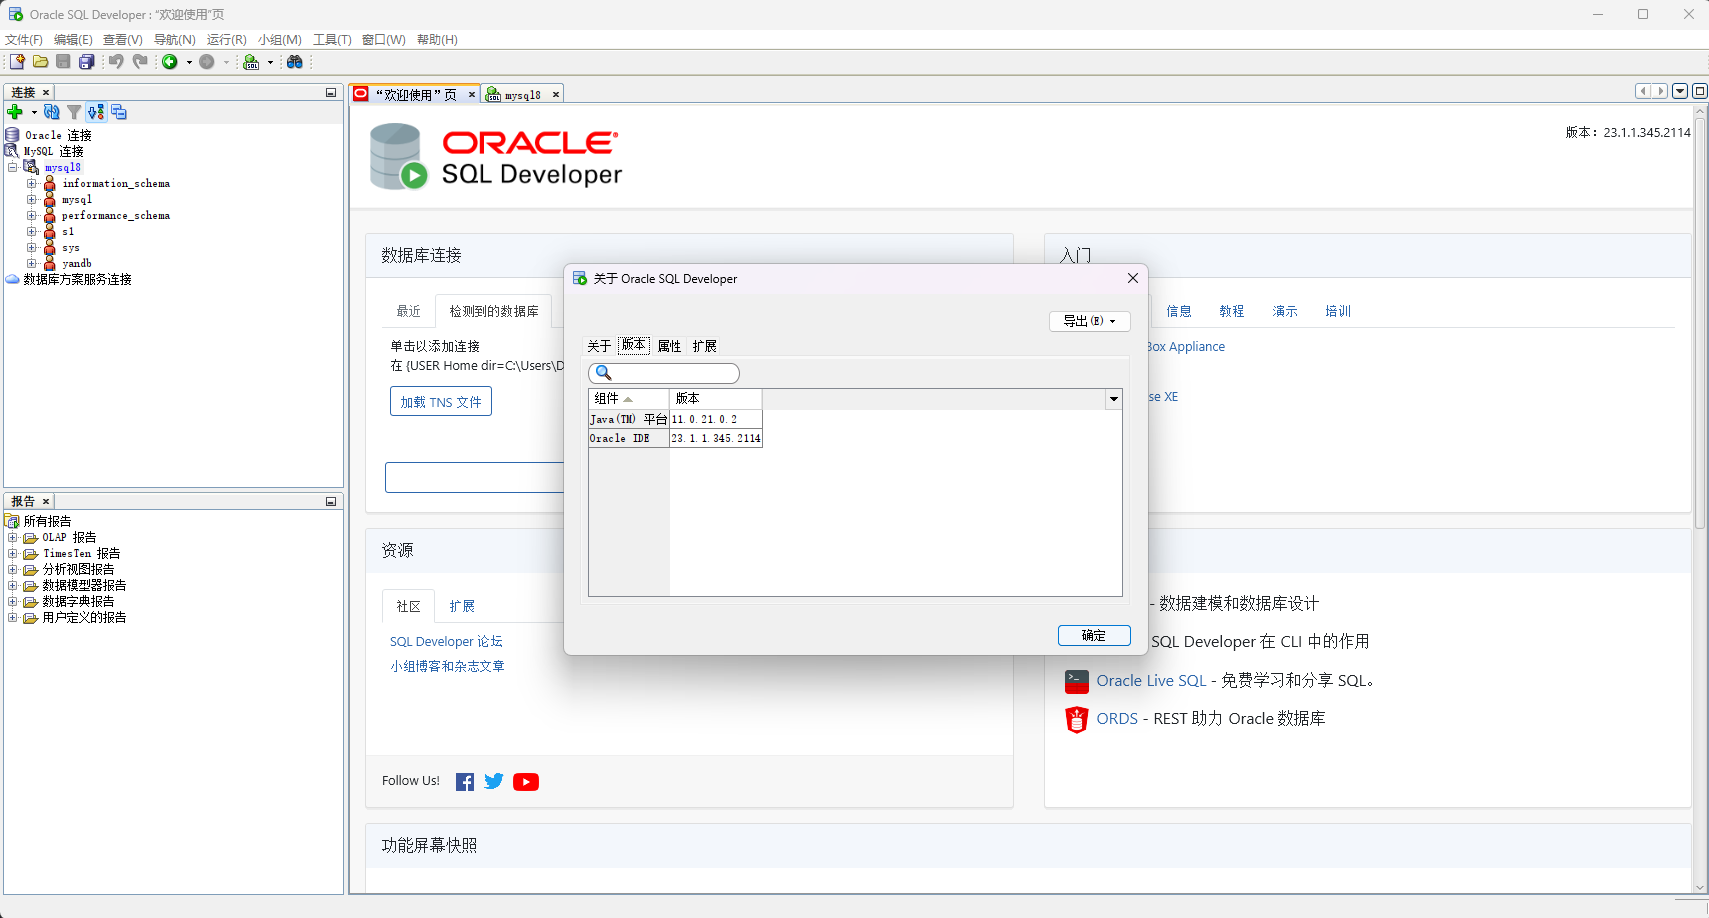1709x918 pixels.
Task: Switch to the mysql8 editor tab
Action: click(522, 94)
